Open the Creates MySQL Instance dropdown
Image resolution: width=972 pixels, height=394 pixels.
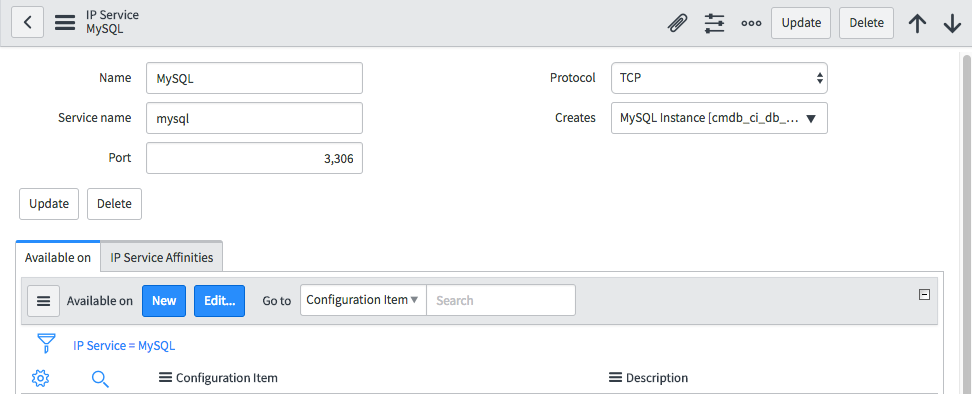719,118
